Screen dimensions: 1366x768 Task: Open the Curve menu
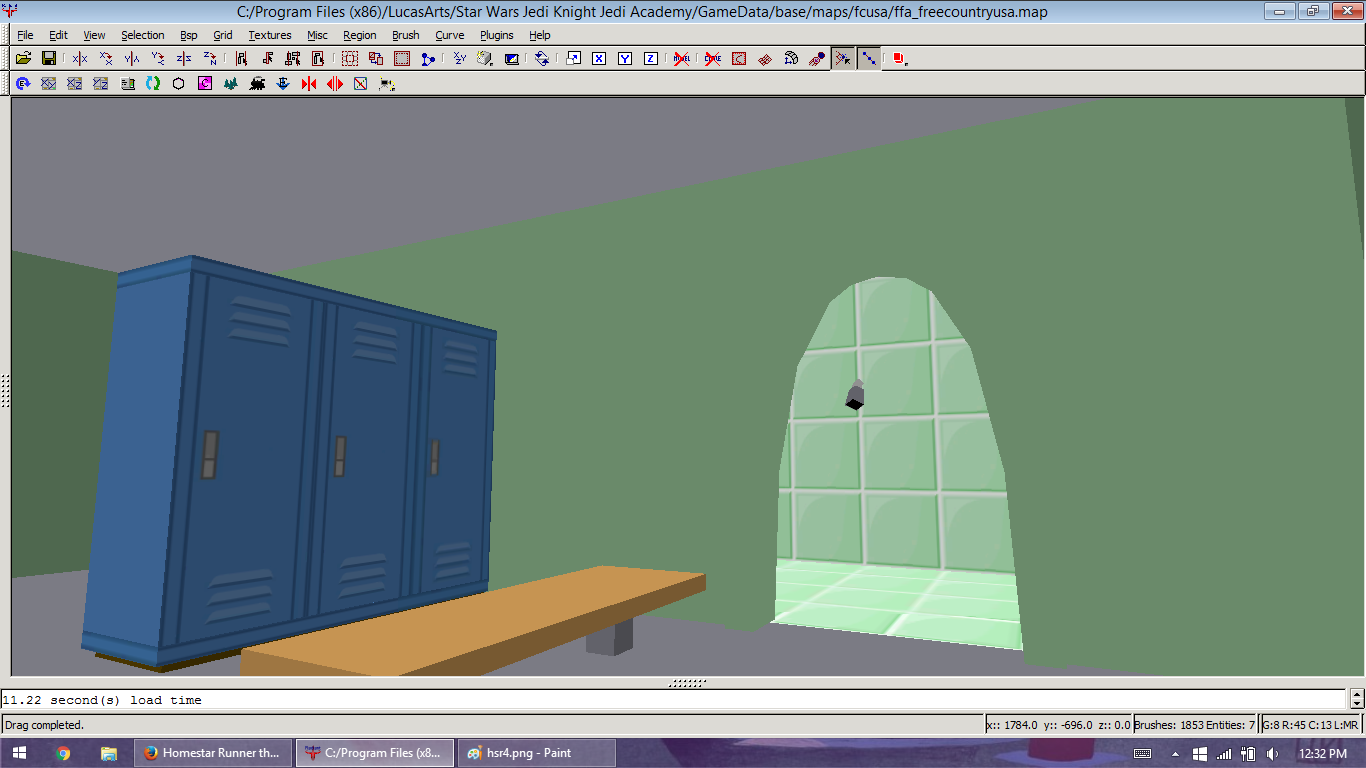[x=450, y=35]
